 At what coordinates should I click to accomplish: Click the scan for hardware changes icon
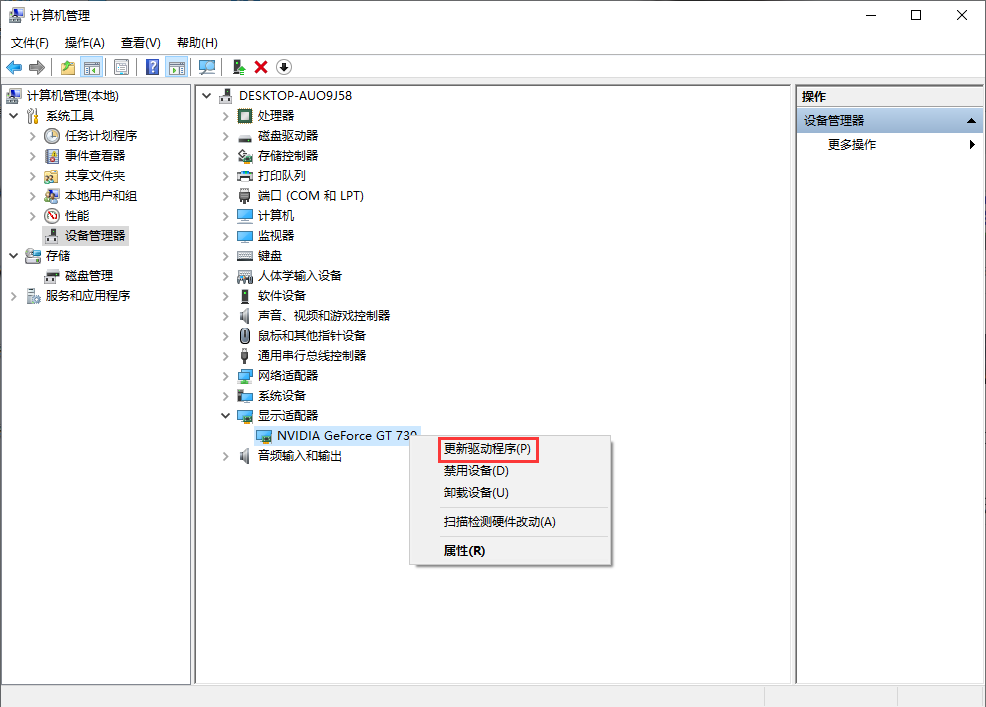pos(207,67)
